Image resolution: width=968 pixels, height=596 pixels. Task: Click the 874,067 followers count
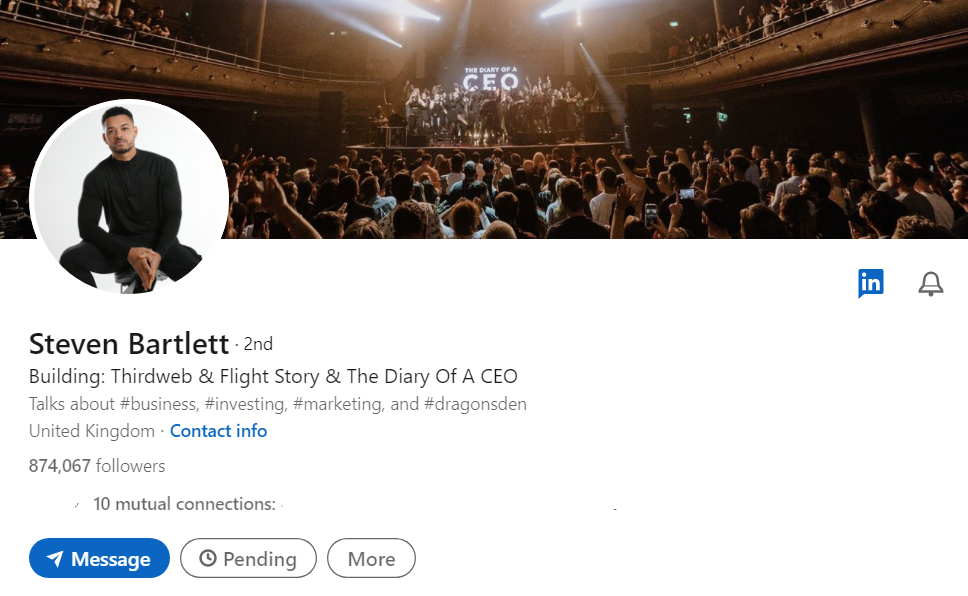[97, 466]
